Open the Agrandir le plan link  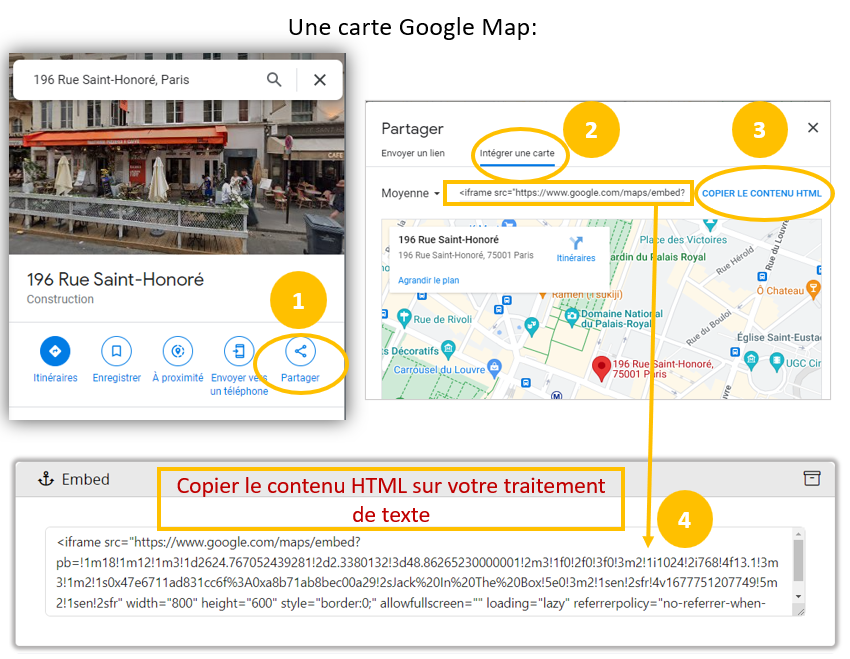pos(428,281)
